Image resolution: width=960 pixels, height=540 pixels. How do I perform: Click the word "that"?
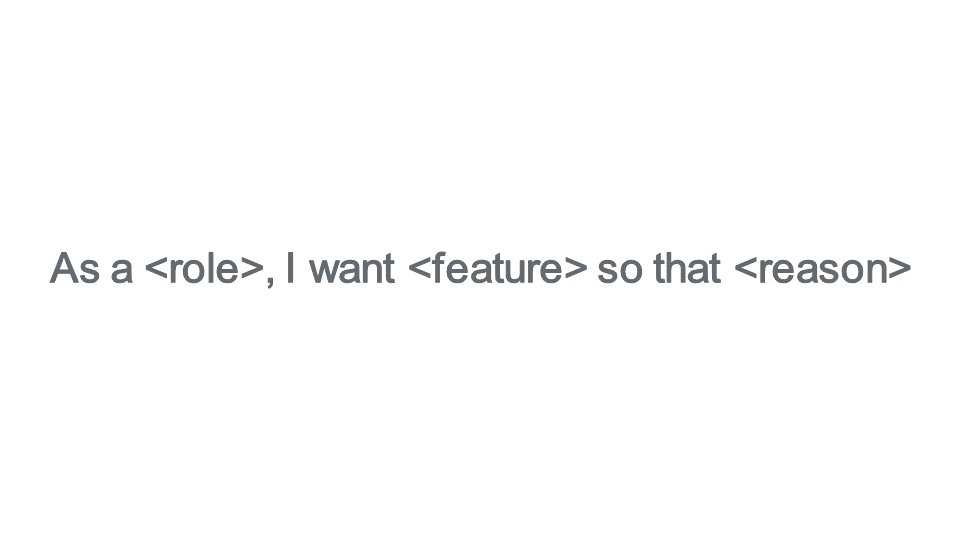(x=687, y=268)
